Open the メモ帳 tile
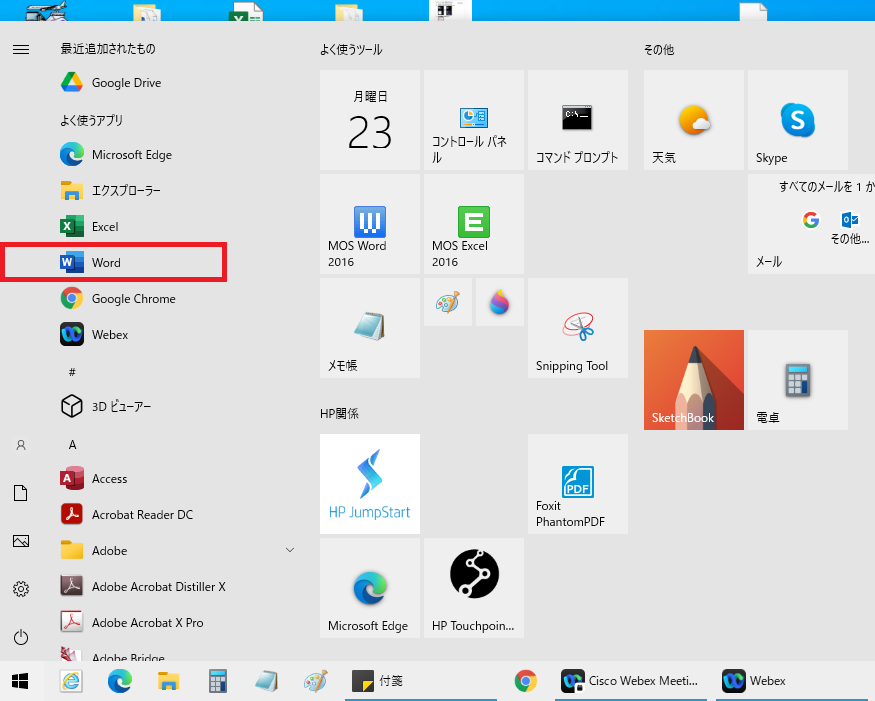The height and width of the screenshot is (701, 875). point(369,328)
